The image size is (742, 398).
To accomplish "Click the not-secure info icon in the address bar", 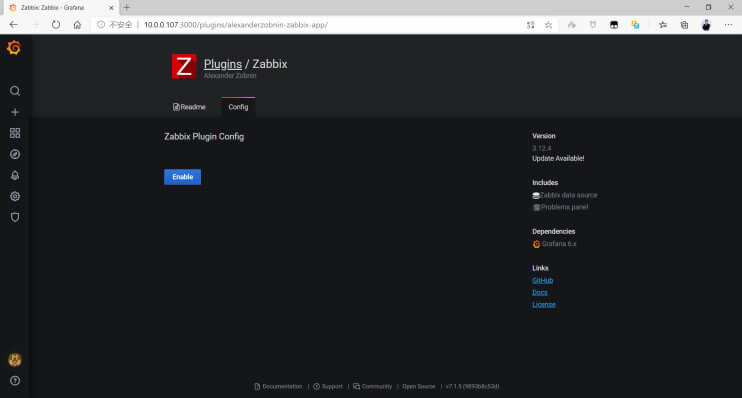I will (101, 25).
